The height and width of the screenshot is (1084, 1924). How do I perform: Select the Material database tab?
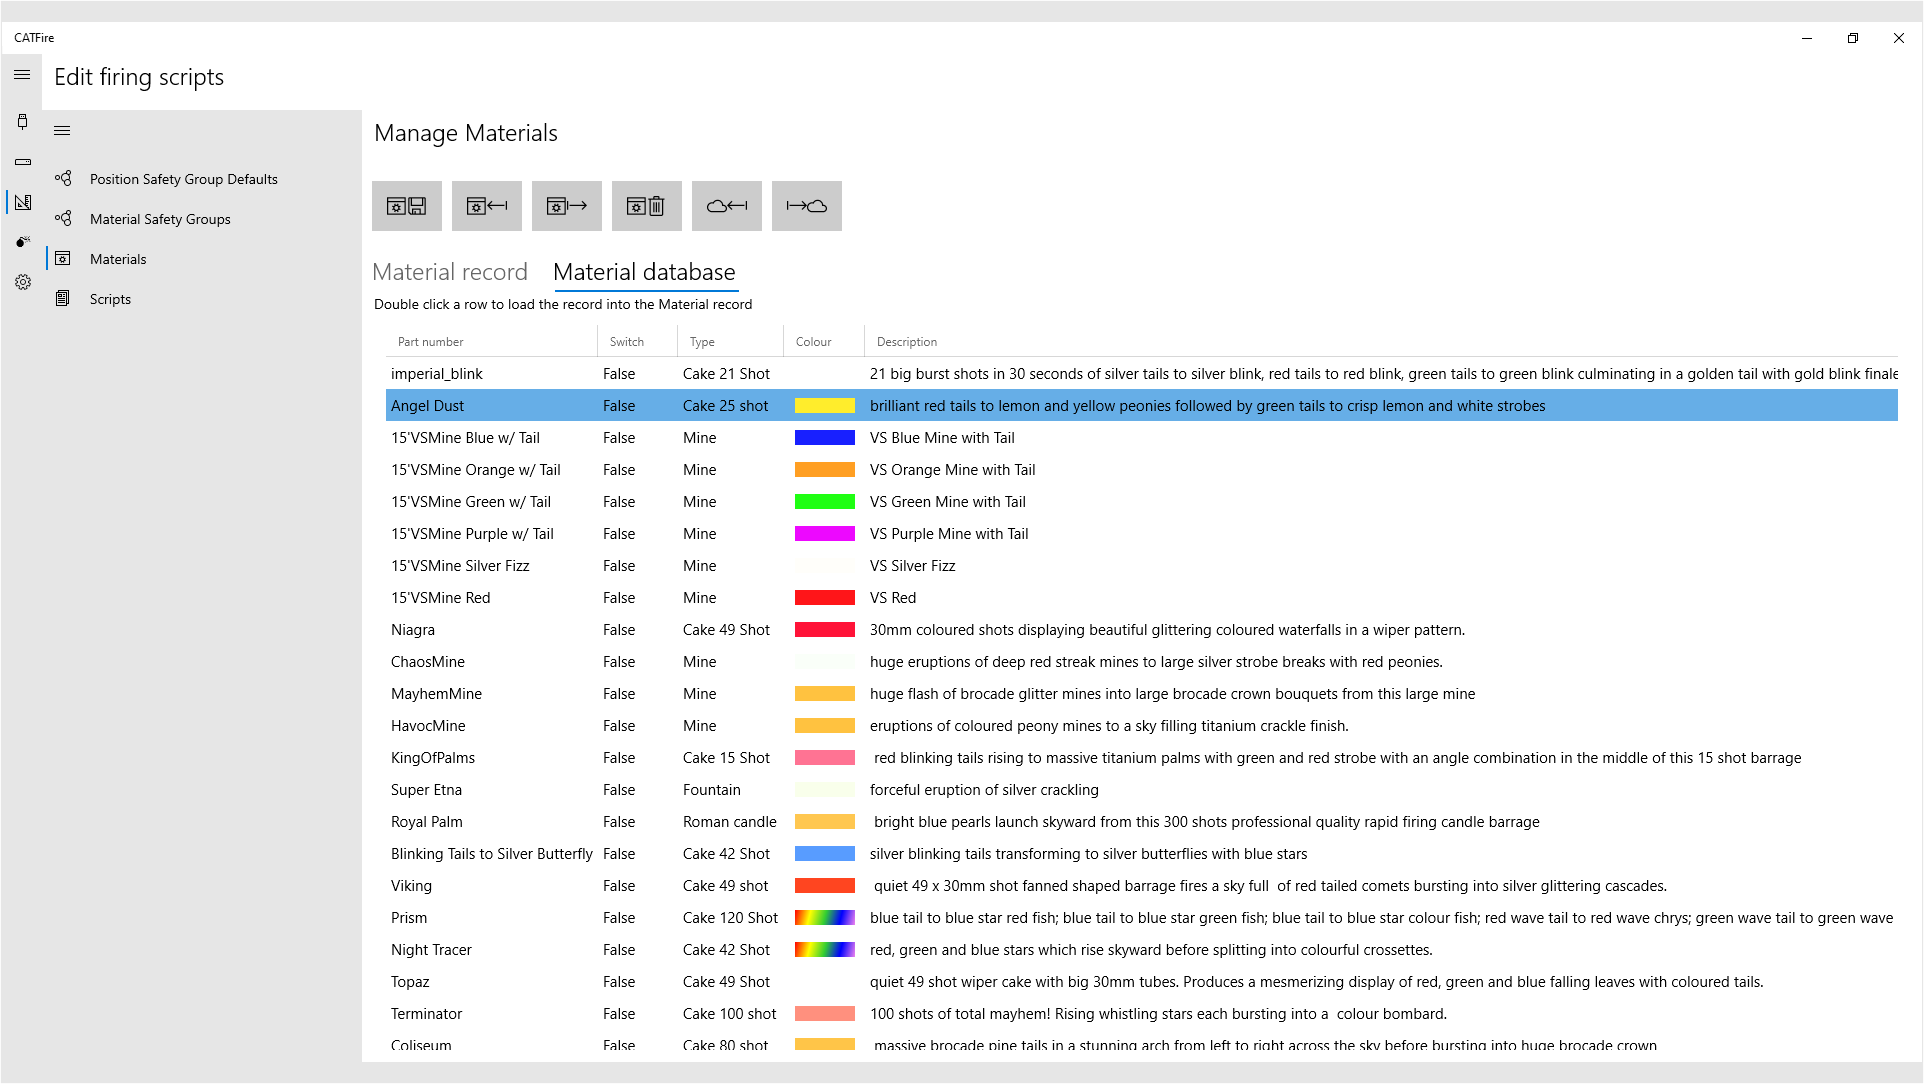(x=644, y=272)
